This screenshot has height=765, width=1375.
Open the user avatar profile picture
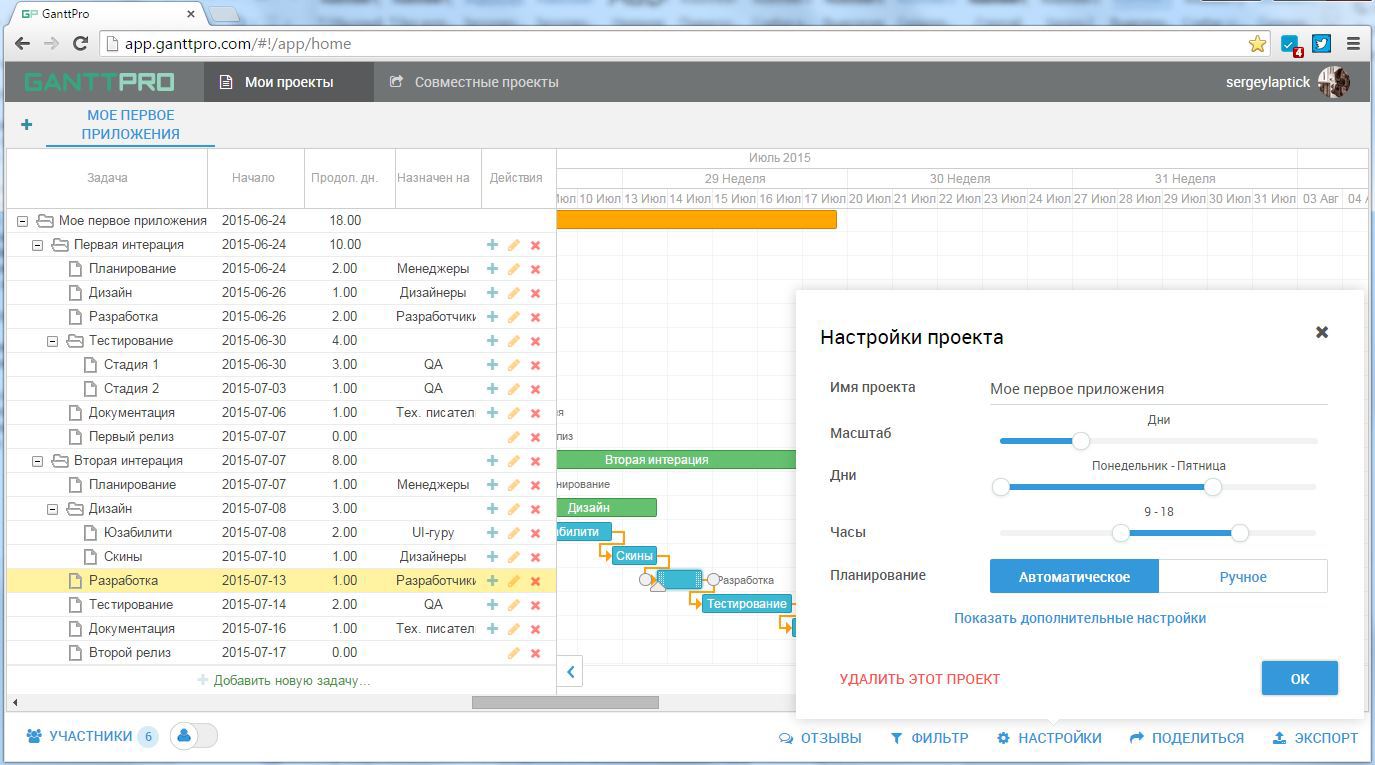(x=1334, y=82)
